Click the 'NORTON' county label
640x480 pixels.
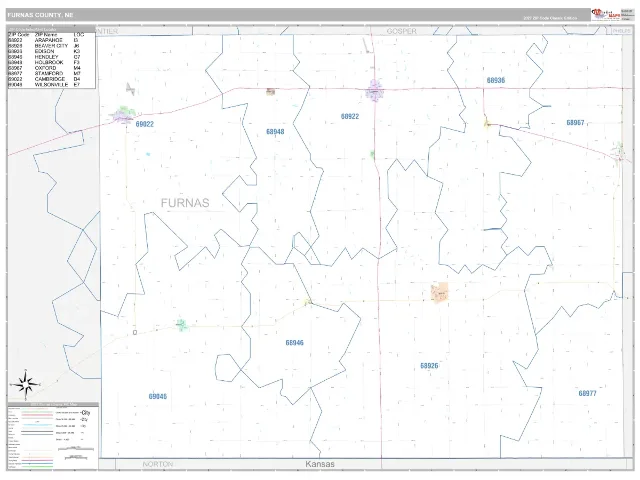[x=158, y=464]
